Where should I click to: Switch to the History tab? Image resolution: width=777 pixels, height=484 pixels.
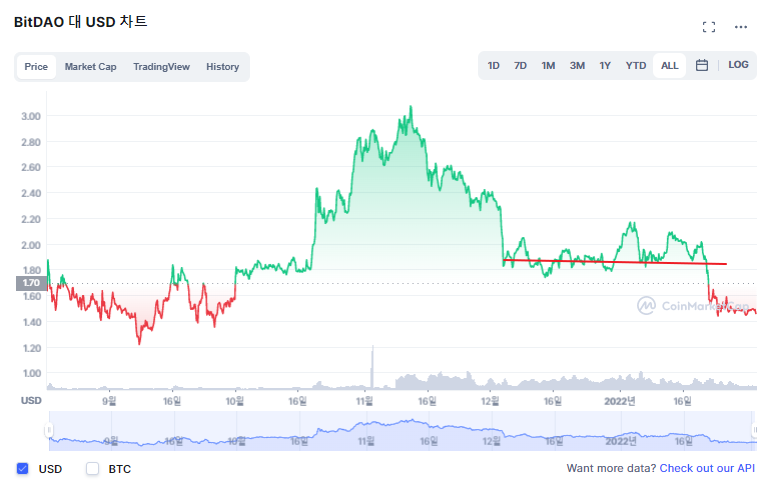[222, 66]
